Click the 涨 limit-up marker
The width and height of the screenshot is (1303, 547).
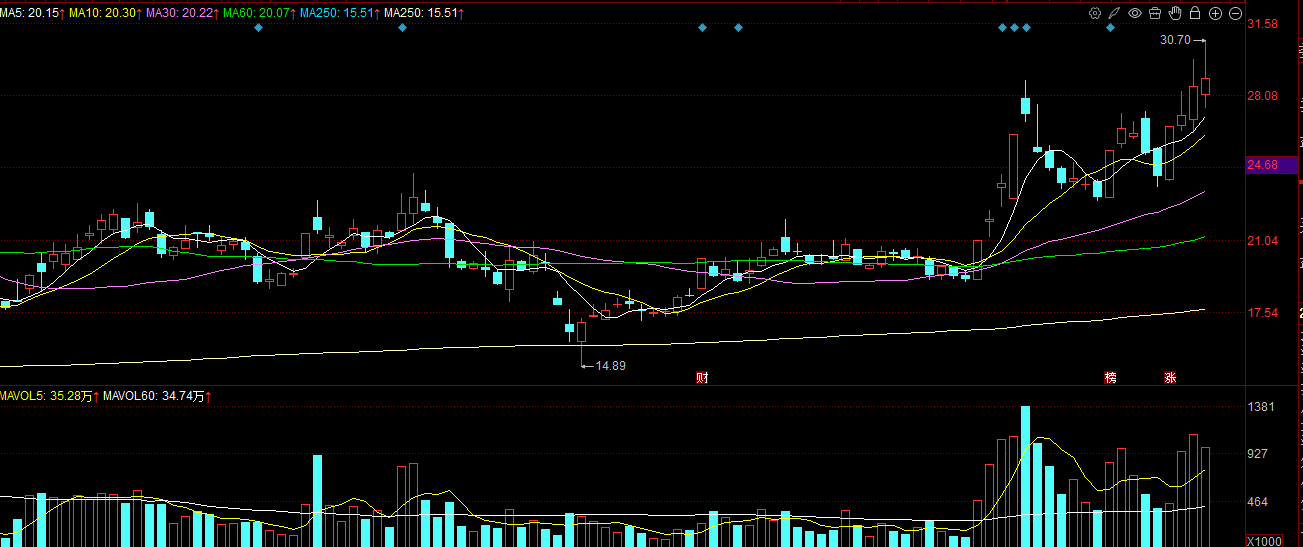(x=1170, y=378)
